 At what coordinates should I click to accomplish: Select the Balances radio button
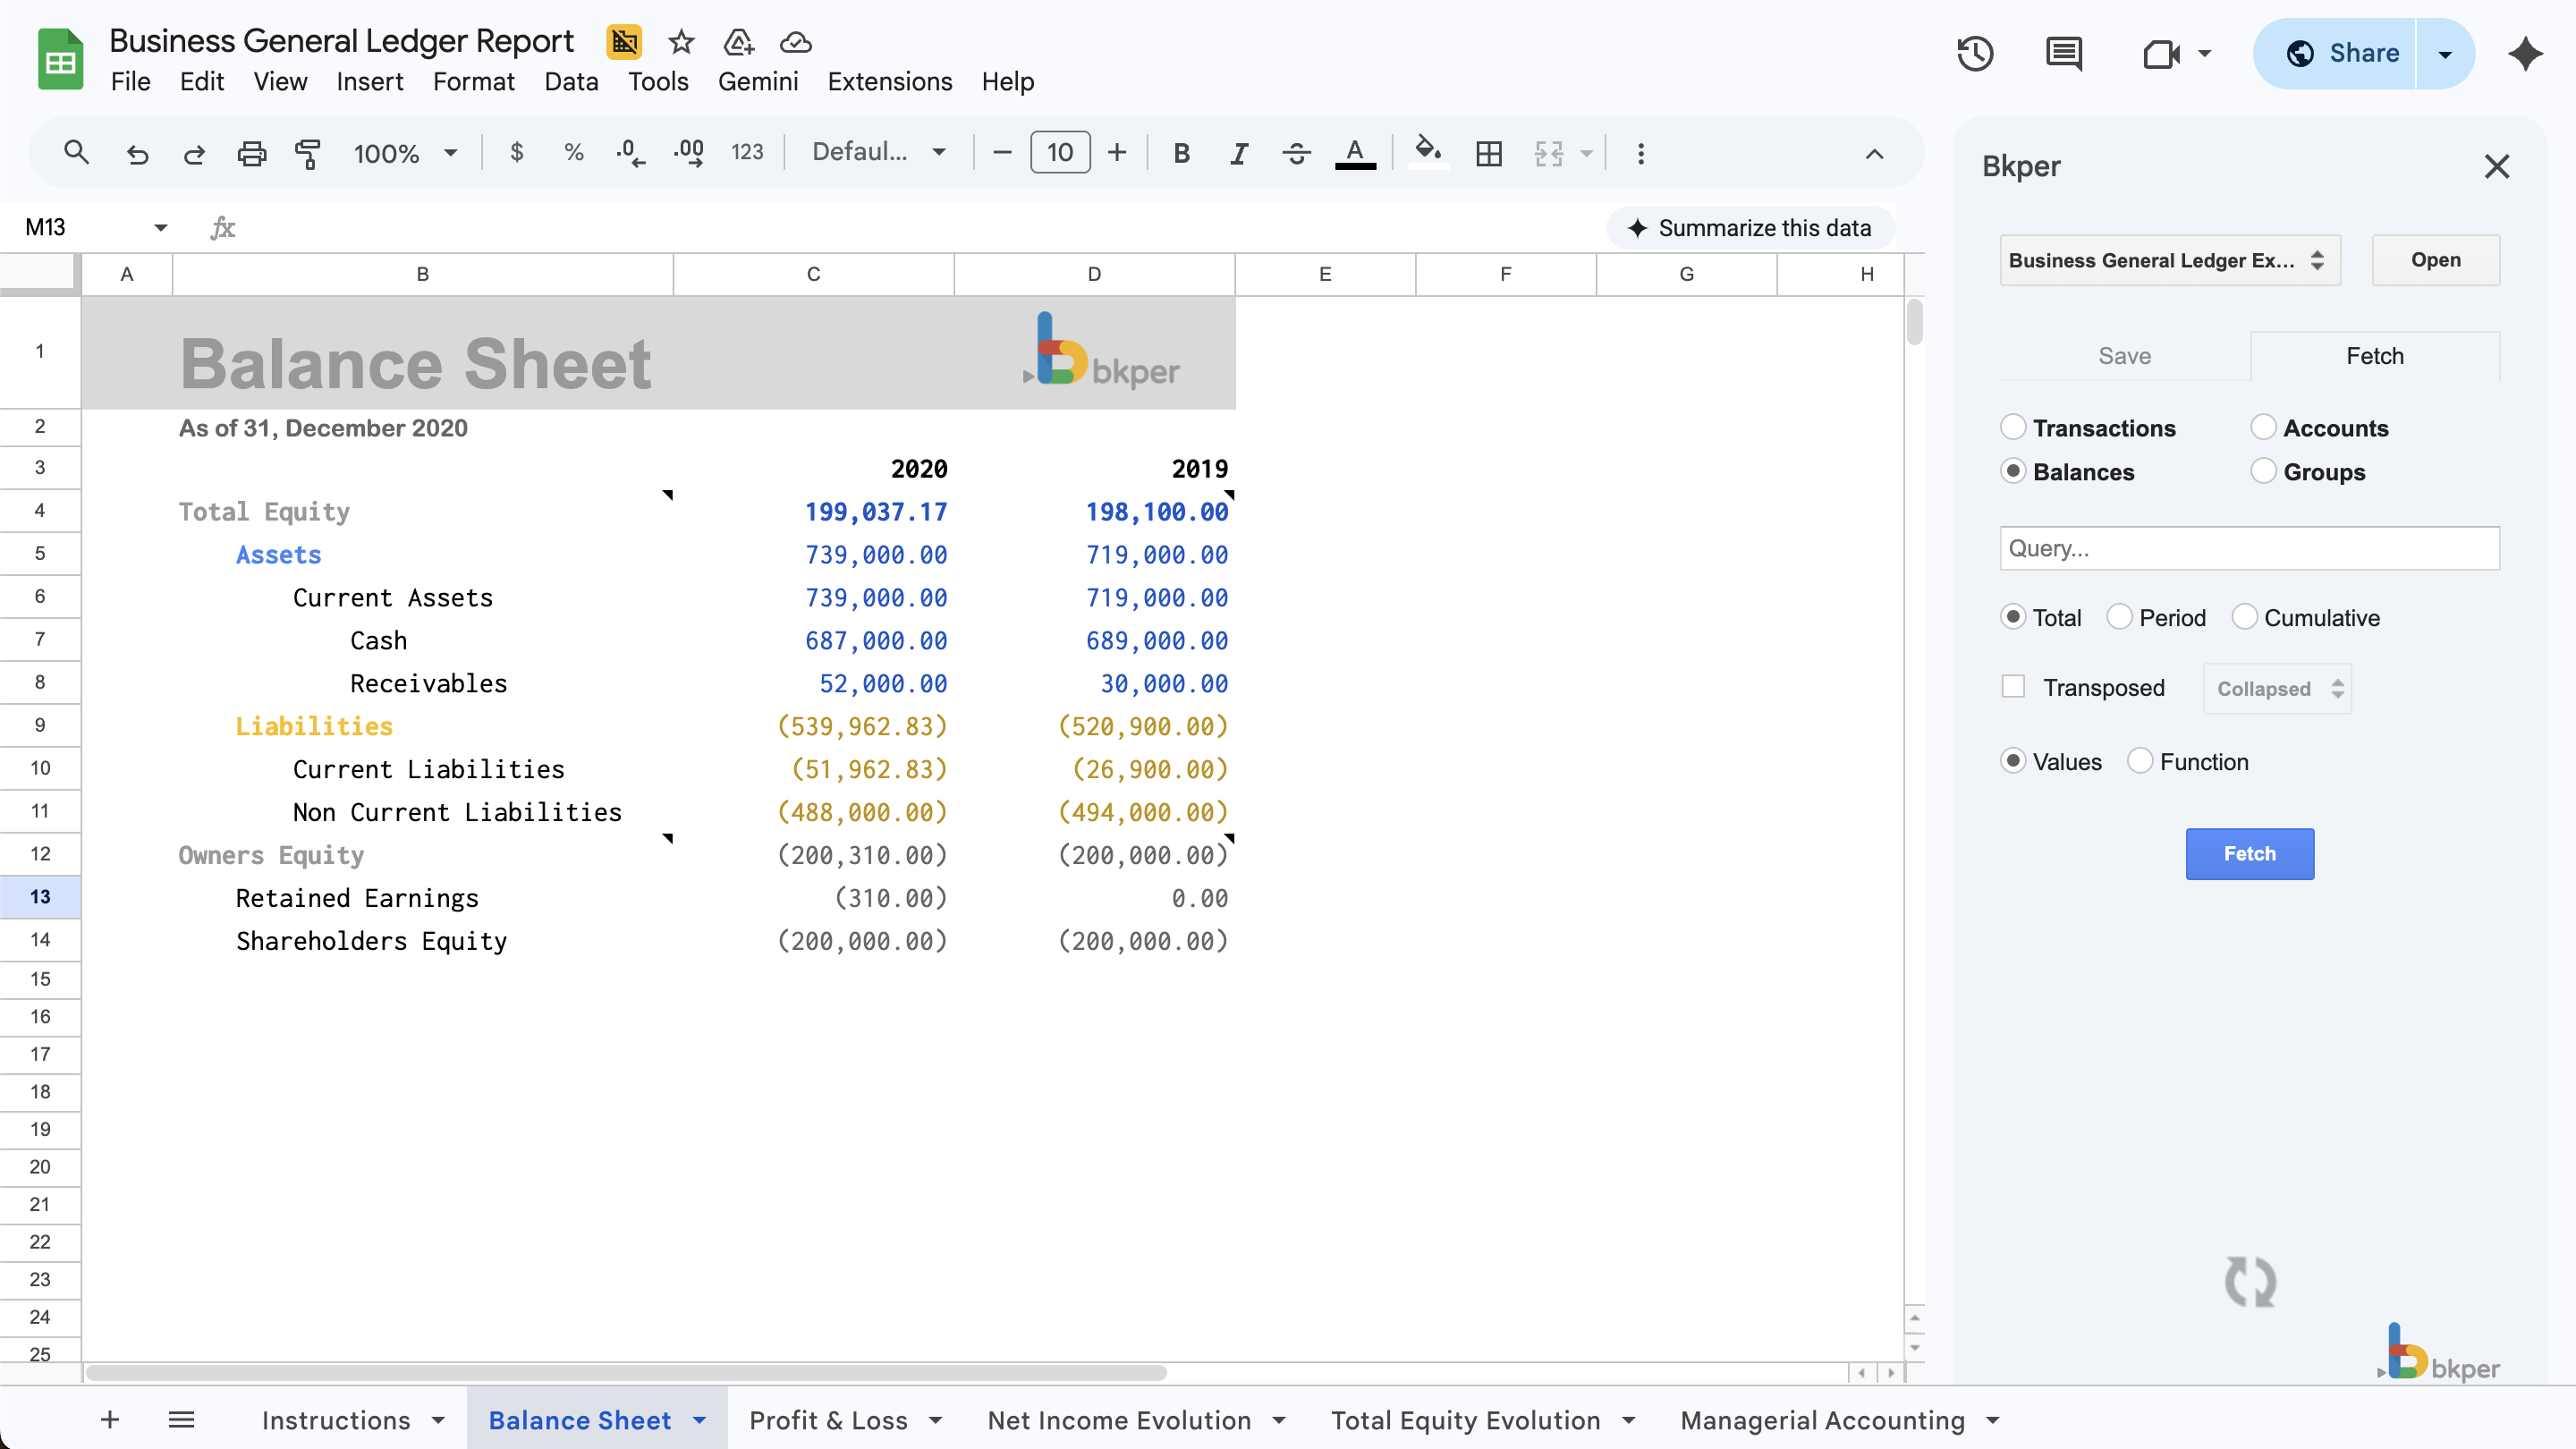click(x=2012, y=471)
